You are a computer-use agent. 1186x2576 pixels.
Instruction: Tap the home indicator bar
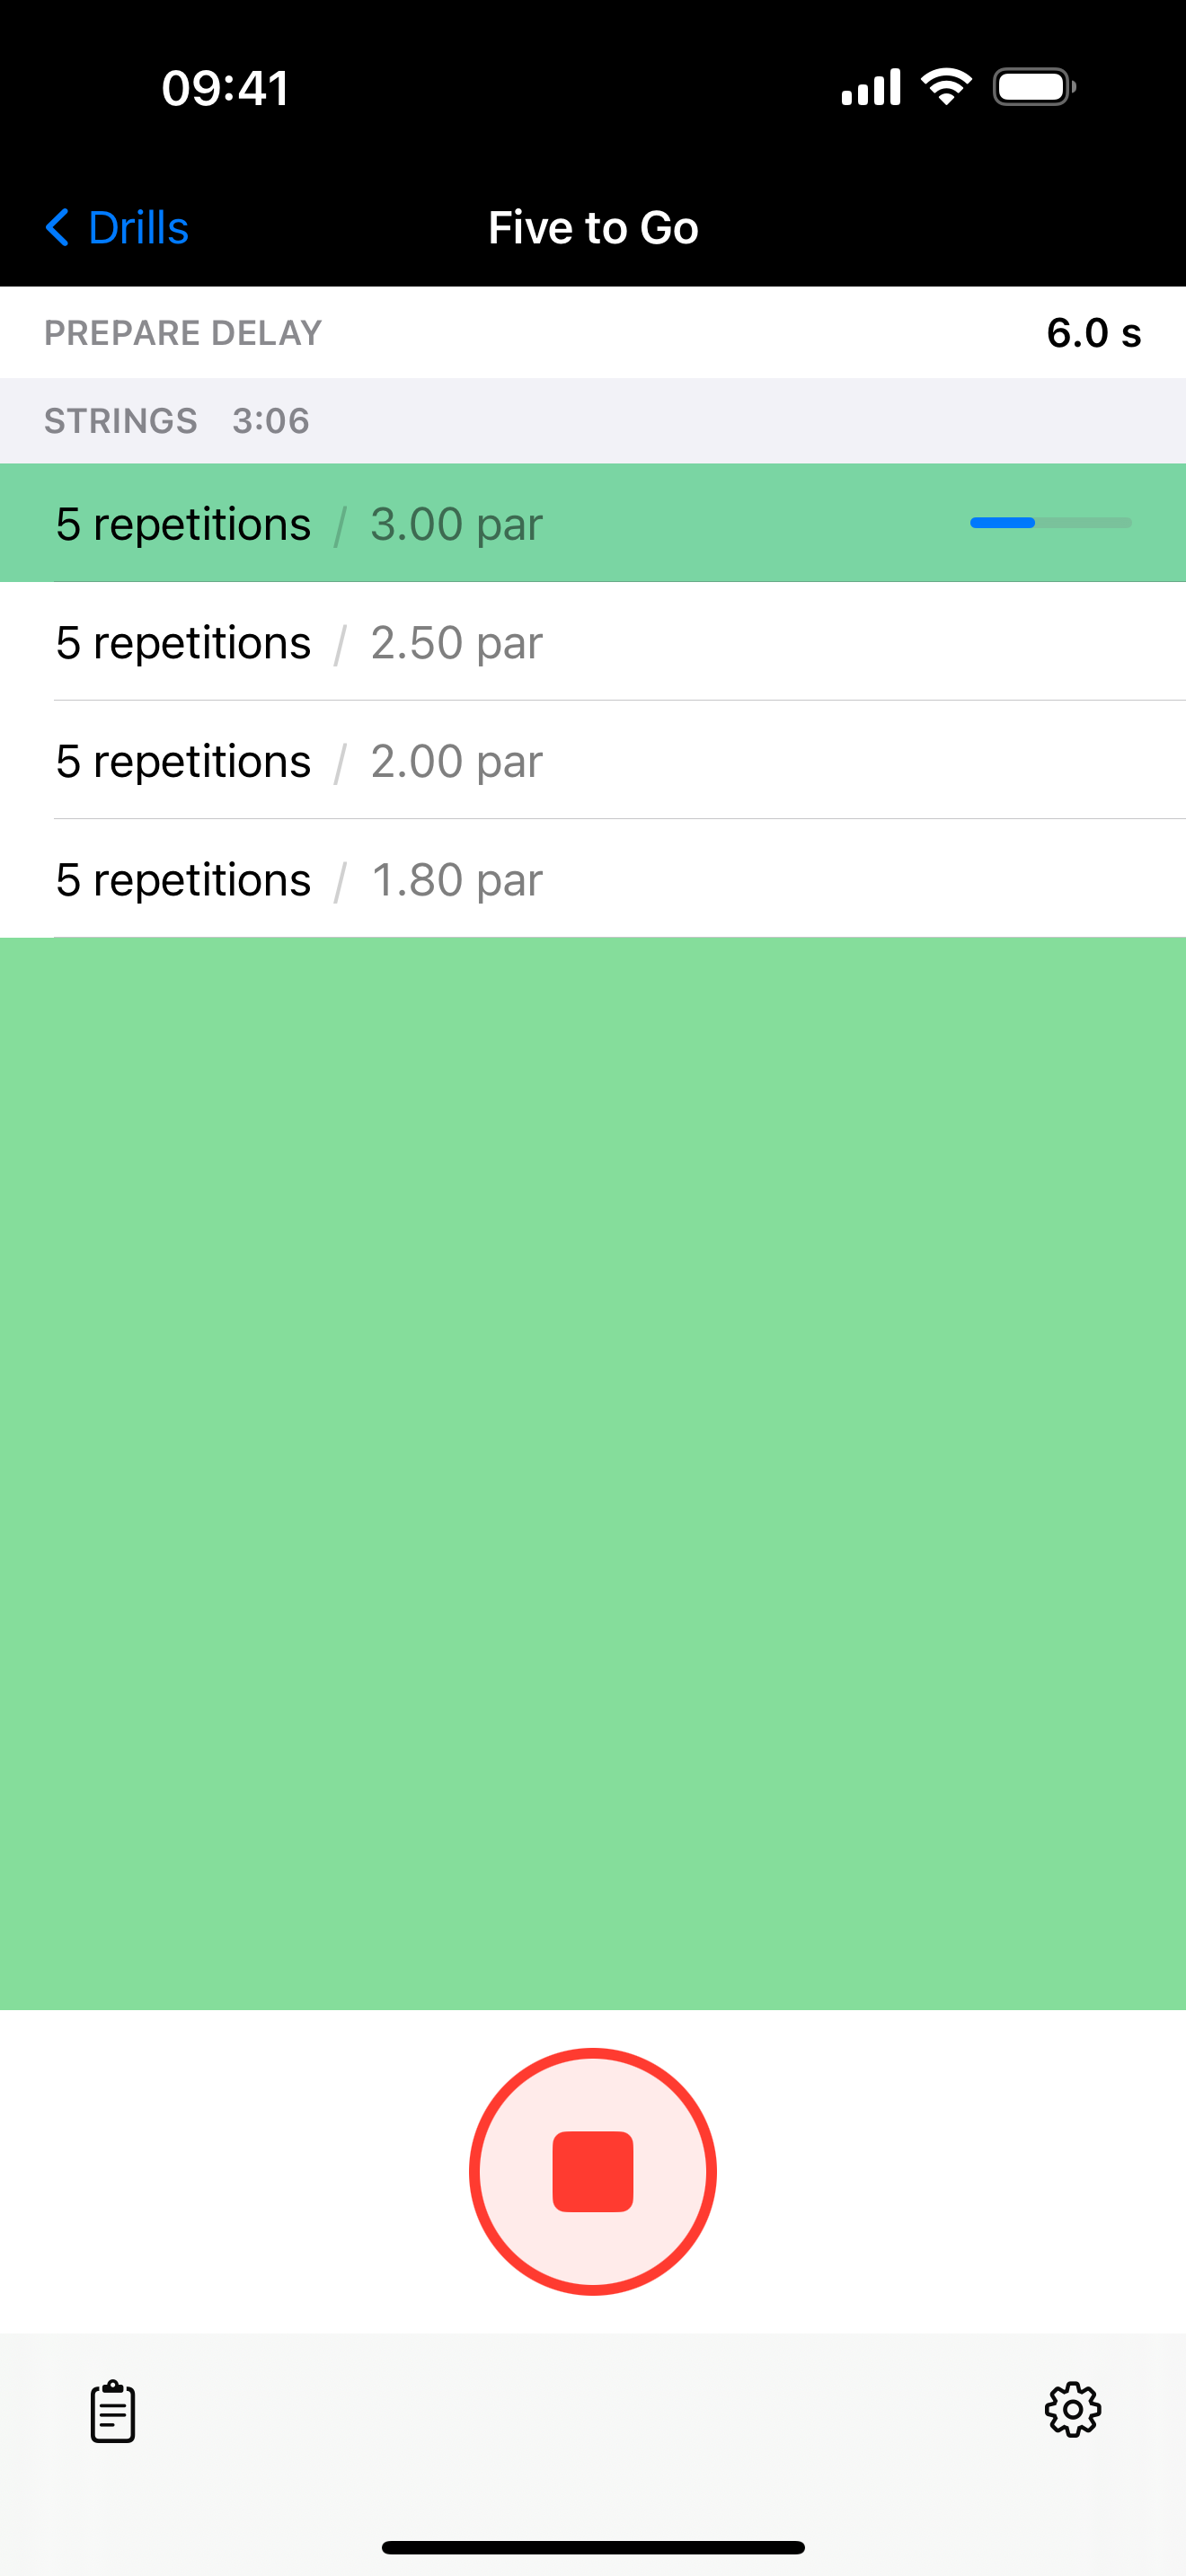tap(593, 2547)
